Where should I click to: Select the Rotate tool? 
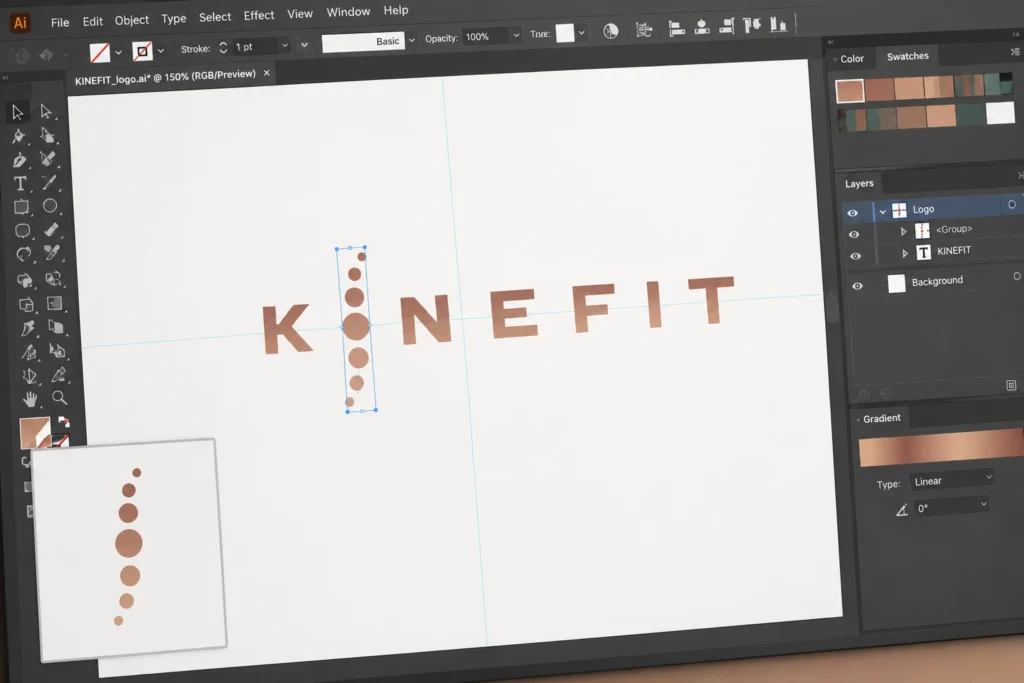pos(24,255)
